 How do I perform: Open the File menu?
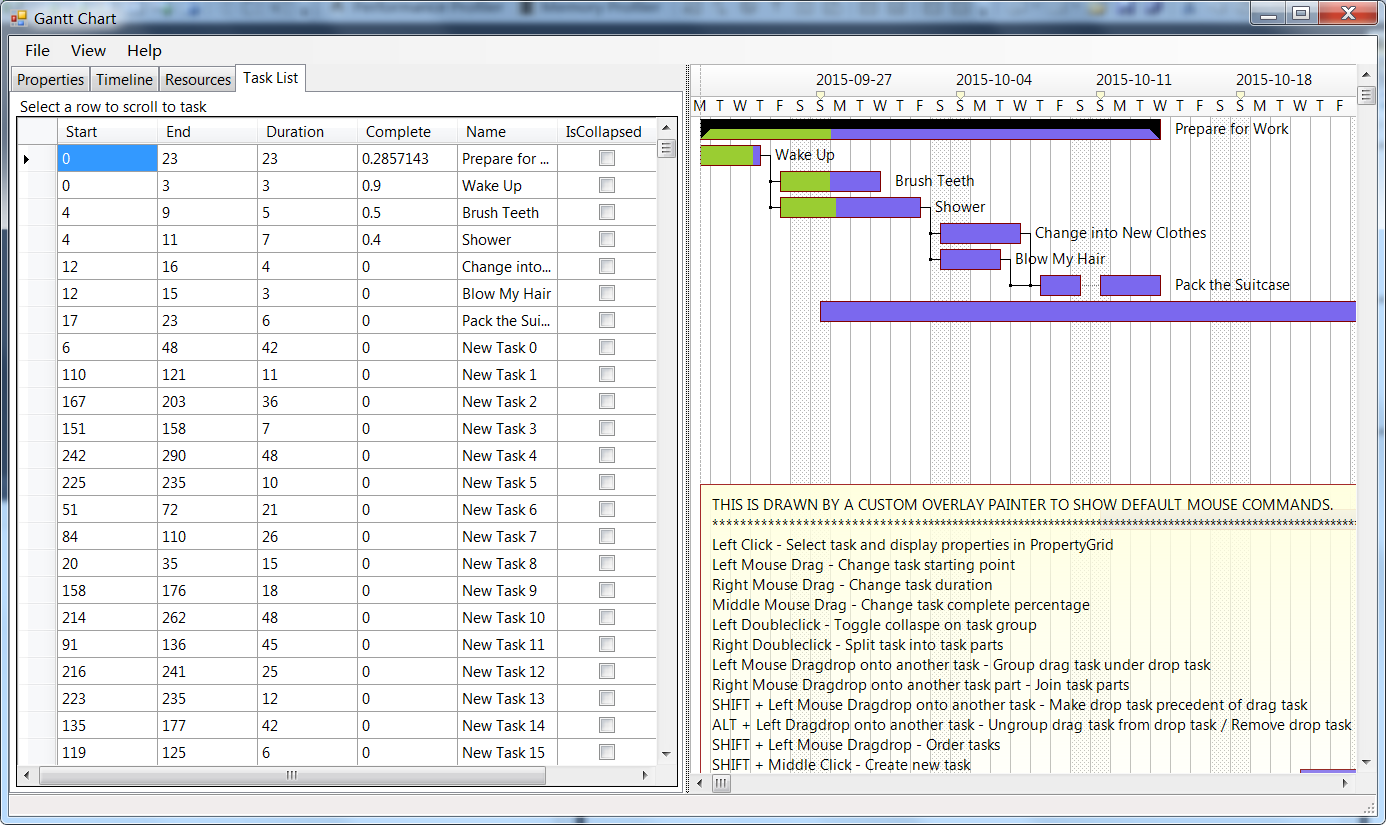36,50
